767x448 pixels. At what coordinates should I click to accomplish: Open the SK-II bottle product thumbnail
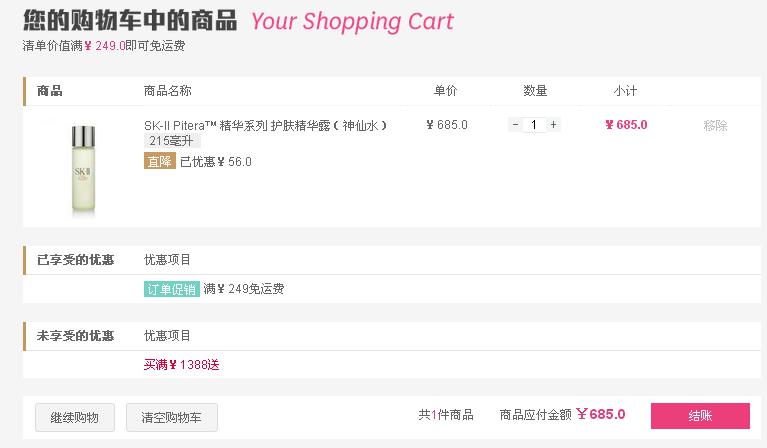[83, 168]
